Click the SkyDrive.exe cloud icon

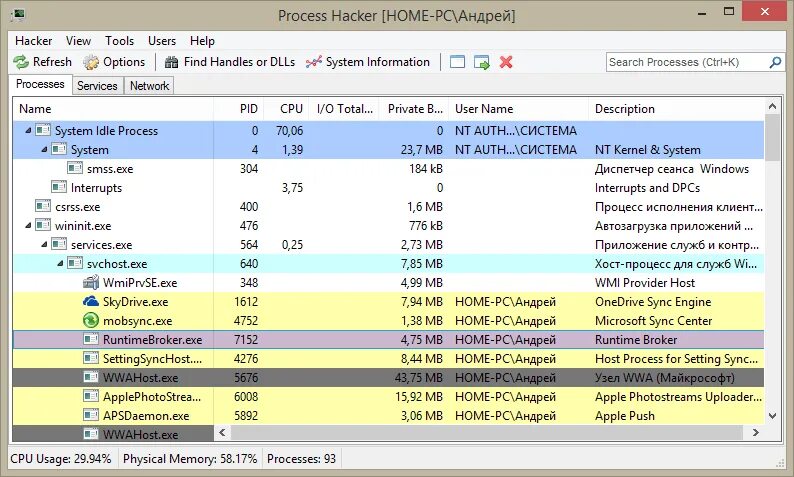(x=91, y=301)
